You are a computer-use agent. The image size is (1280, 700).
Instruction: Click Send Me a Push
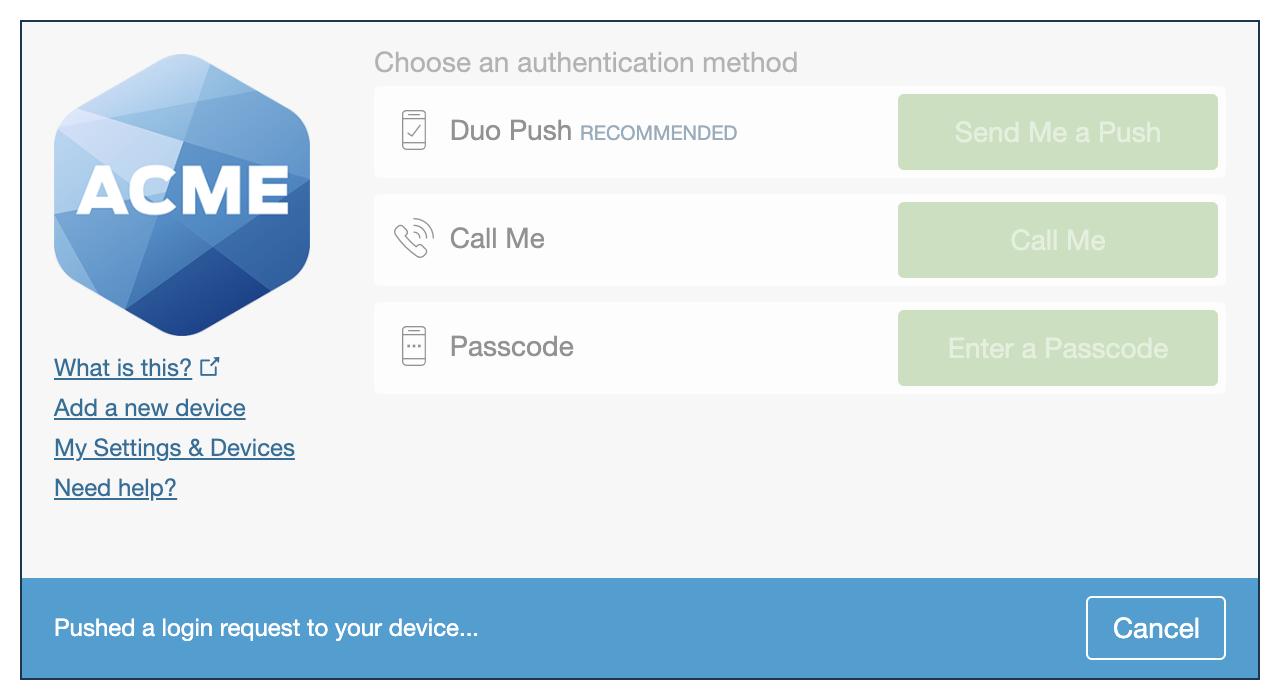pyautogui.click(x=1057, y=131)
